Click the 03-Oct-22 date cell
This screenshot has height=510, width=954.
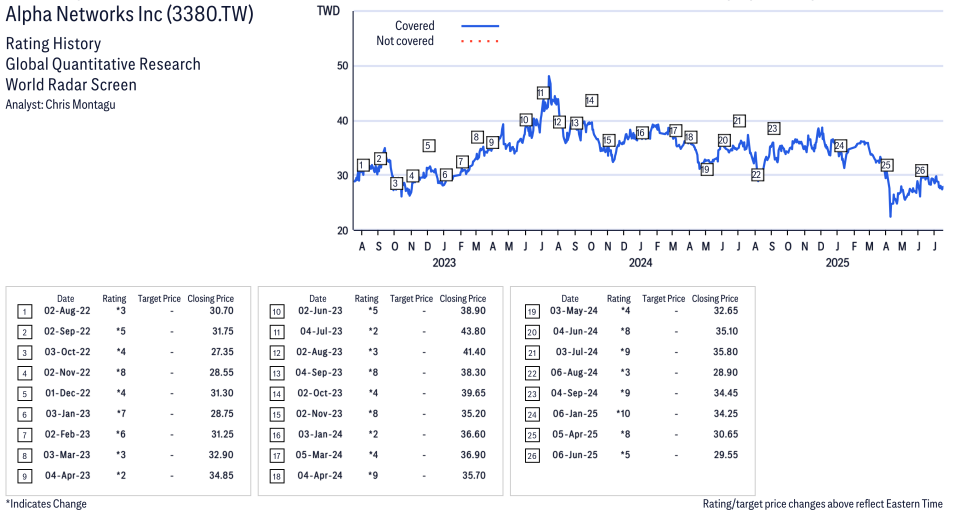tap(67, 352)
